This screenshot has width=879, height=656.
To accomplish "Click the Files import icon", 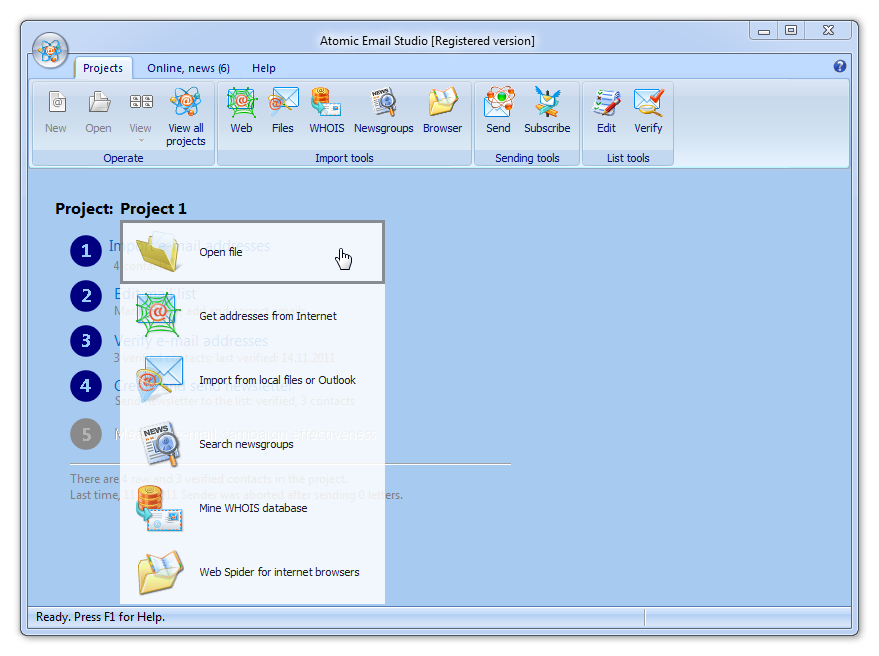I will point(283,110).
